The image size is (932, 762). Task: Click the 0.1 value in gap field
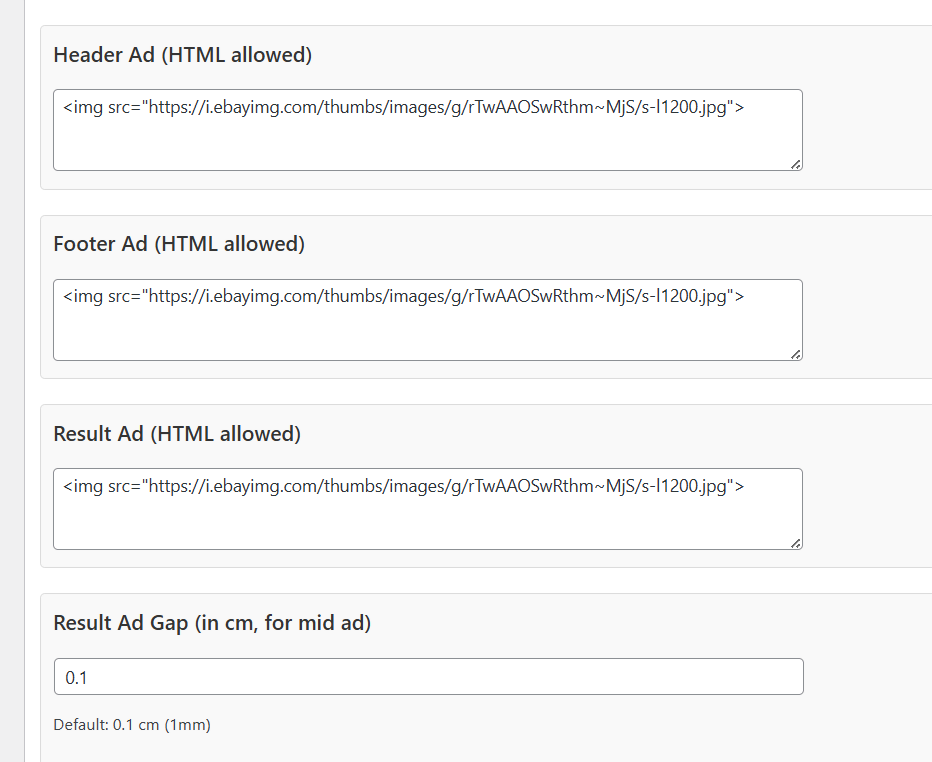click(x=77, y=678)
